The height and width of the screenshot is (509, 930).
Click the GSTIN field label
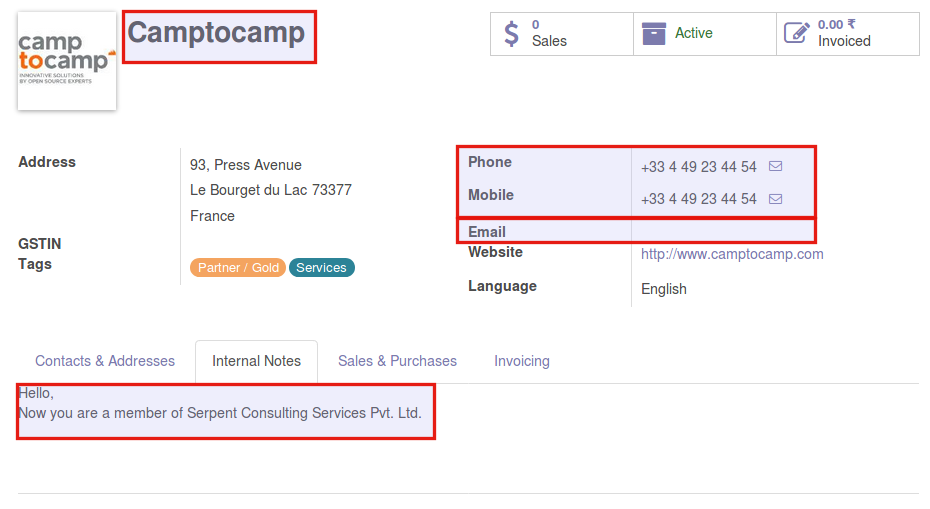pyautogui.click(x=40, y=244)
